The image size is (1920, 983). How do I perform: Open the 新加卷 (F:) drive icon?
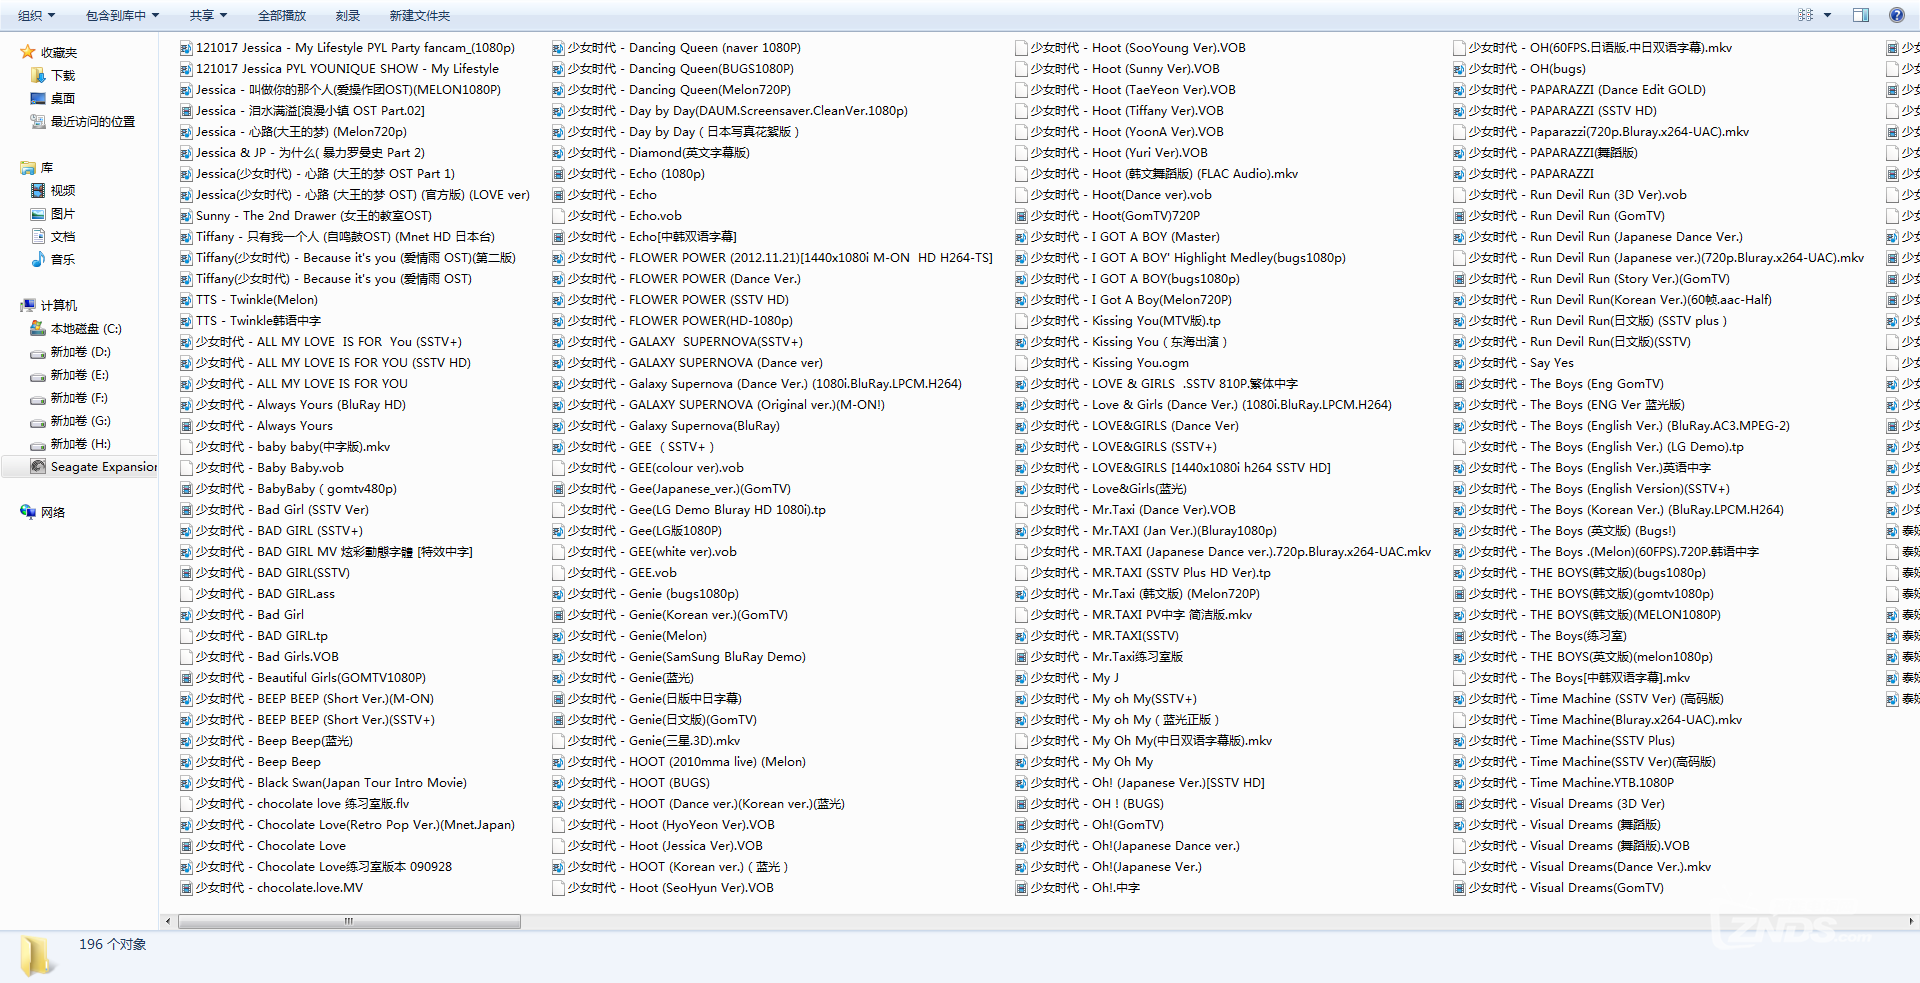click(x=38, y=398)
